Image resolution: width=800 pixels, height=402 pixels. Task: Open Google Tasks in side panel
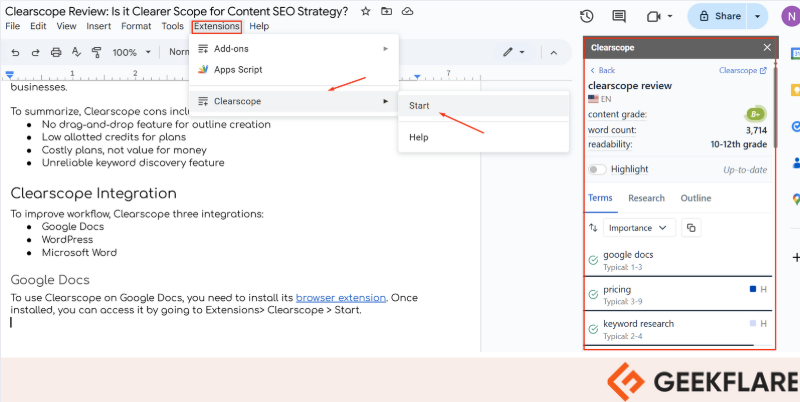coord(795,126)
